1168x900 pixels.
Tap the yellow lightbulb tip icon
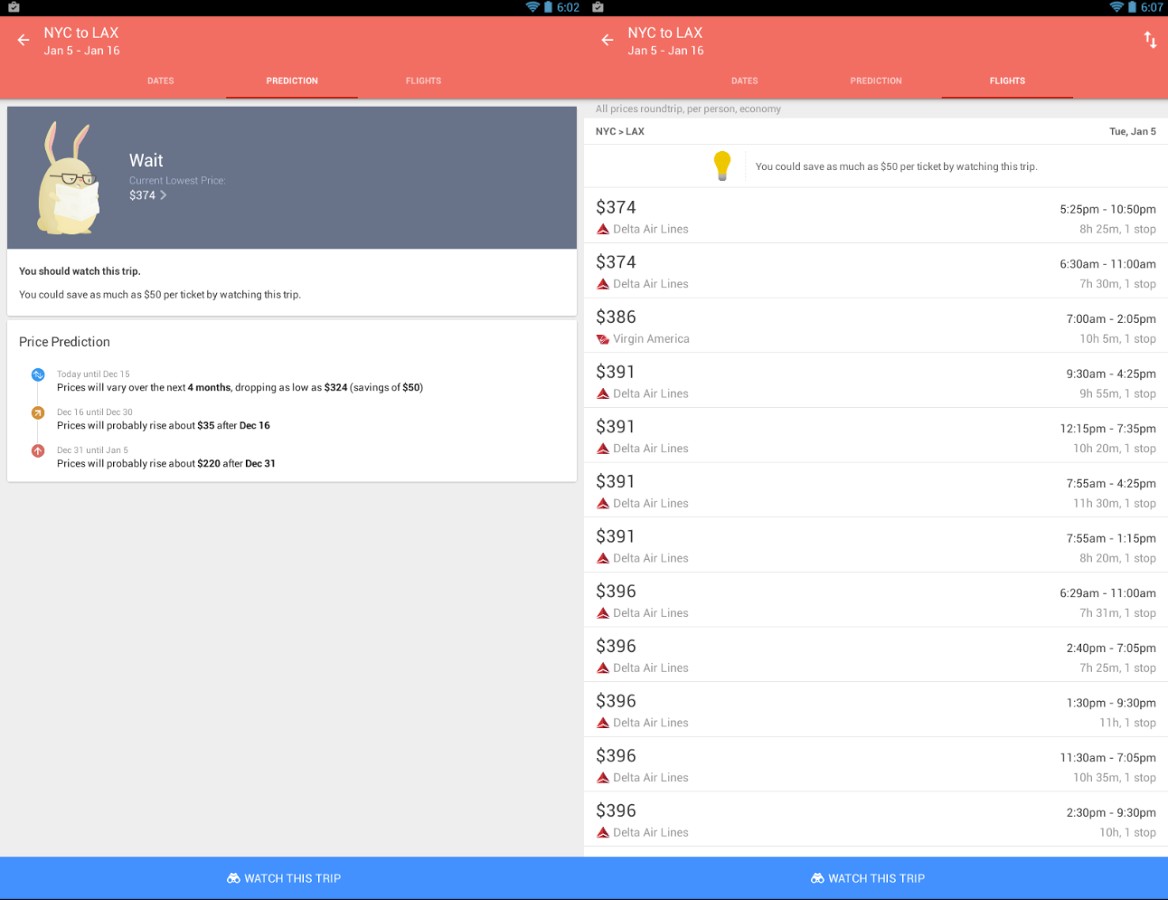point(722,166)
